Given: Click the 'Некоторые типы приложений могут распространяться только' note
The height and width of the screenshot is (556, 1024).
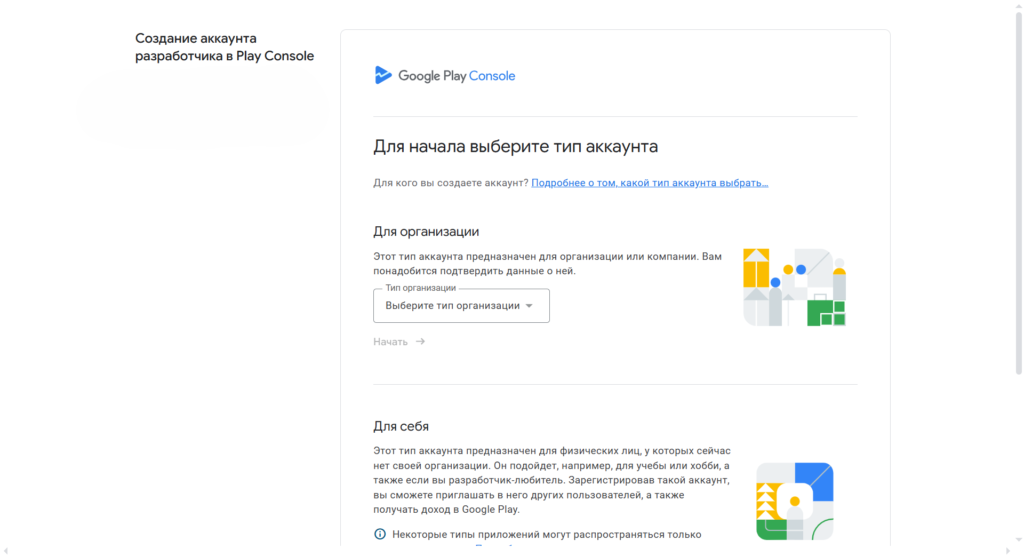Looking at the screenshot, I should click(x=547, y=534).
